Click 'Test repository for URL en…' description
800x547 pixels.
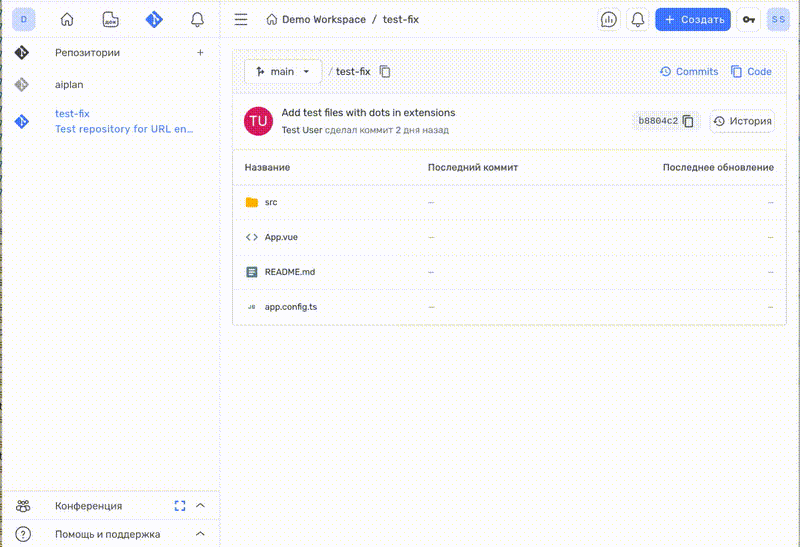[124, 129]
